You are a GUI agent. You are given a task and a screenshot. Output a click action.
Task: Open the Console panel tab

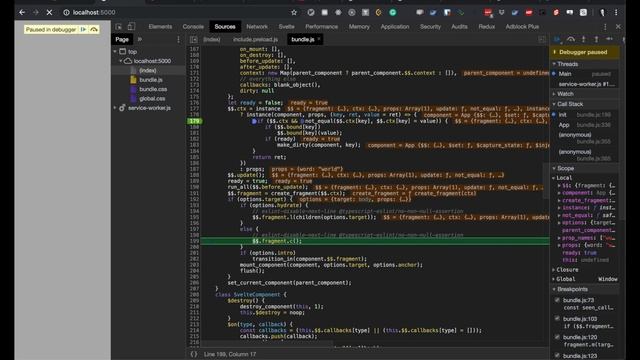tap(193, 27)
